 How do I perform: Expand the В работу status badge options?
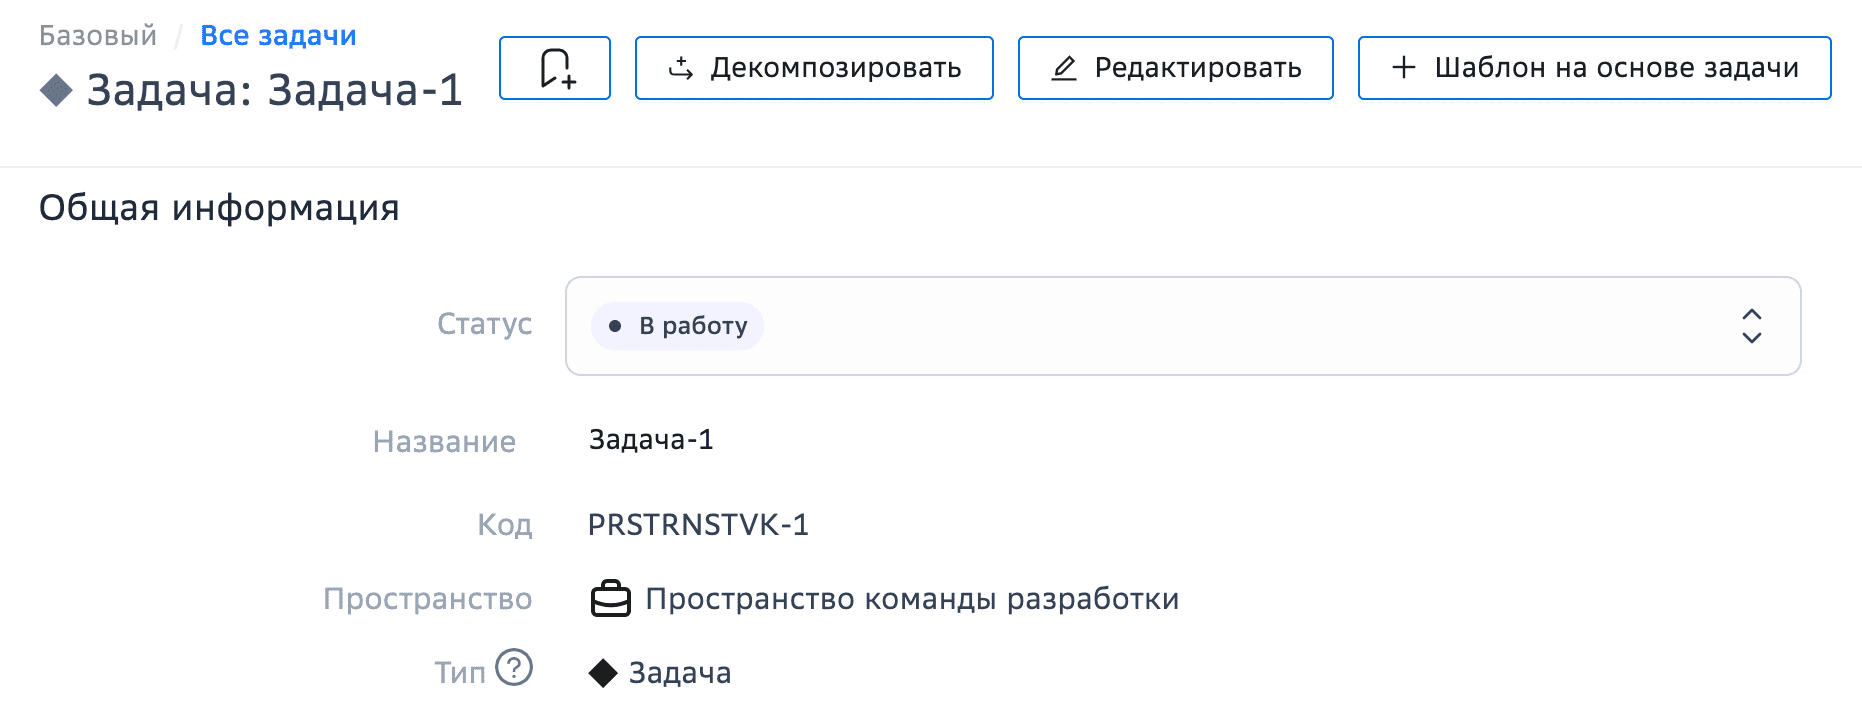coord(676,326)
